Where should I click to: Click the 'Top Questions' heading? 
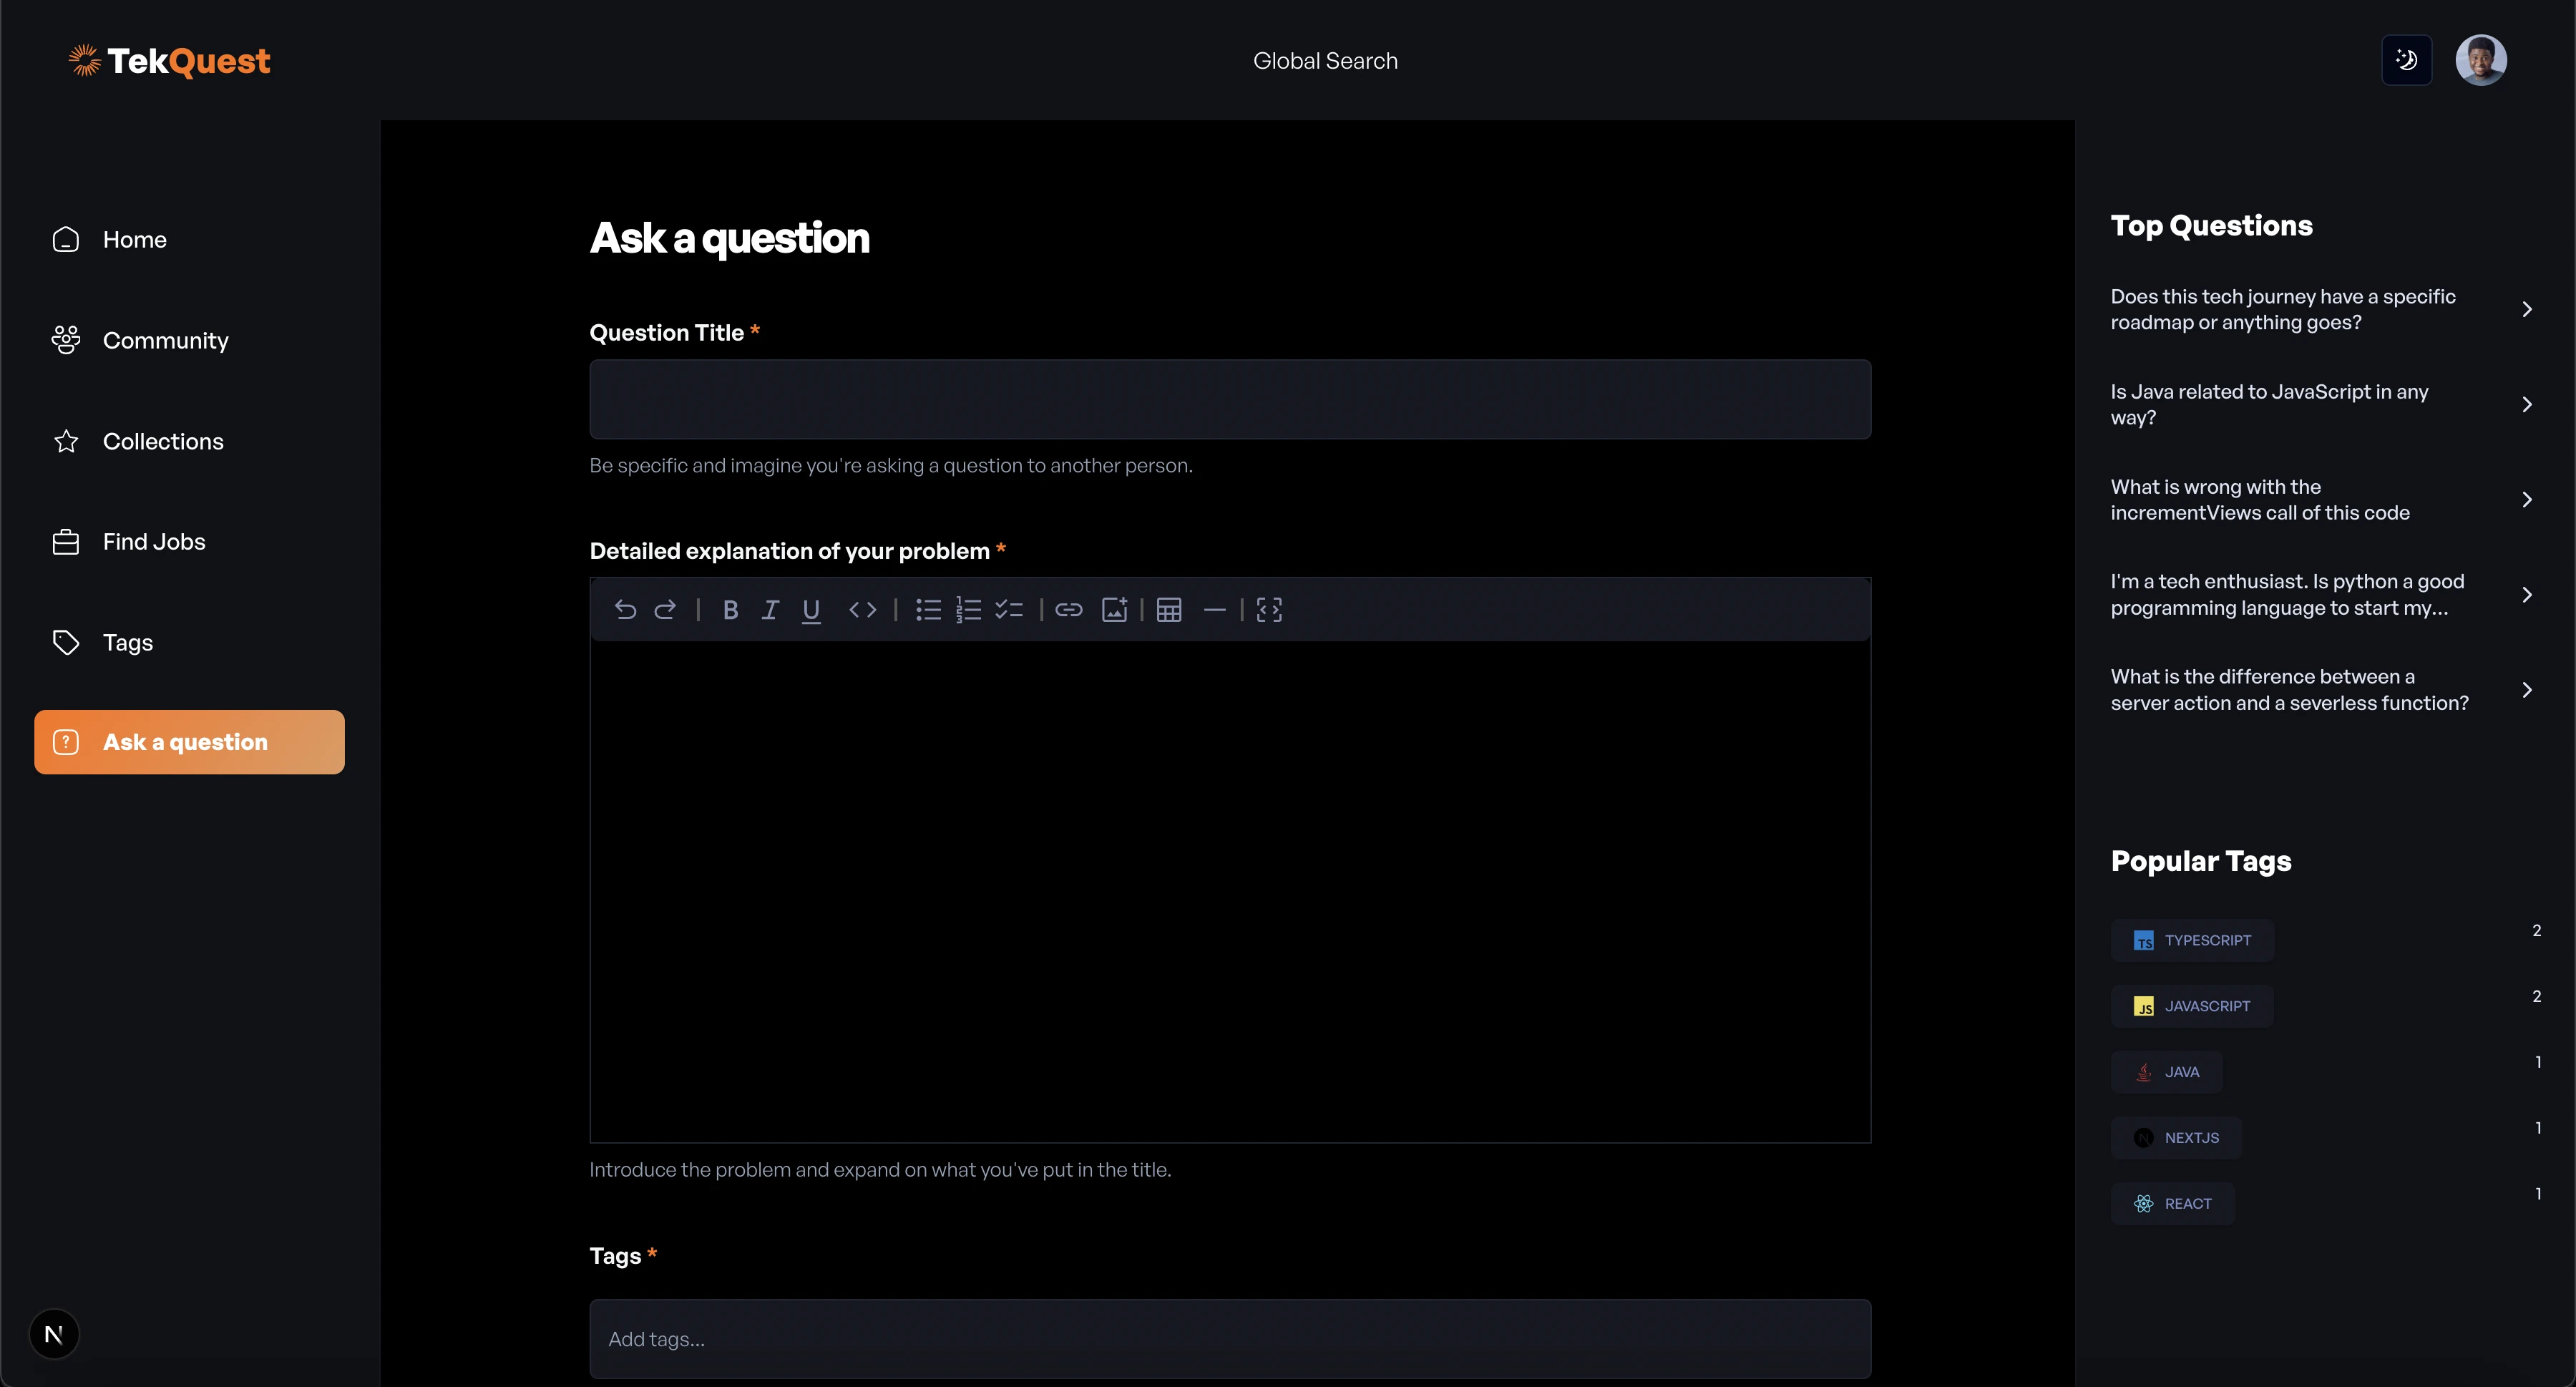pyautogui.click(x=2211, y=226)
